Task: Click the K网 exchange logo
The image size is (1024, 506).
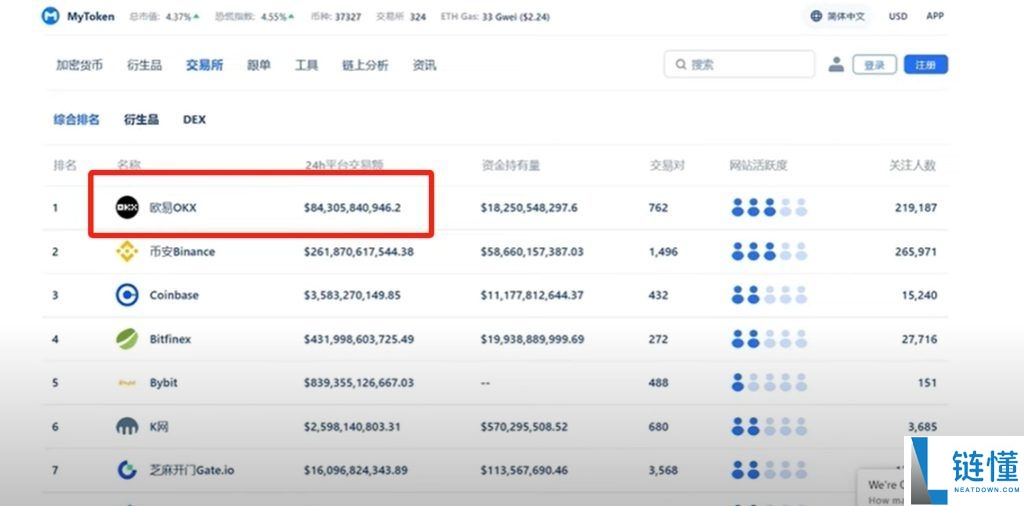Action: (x=127, y=427)
